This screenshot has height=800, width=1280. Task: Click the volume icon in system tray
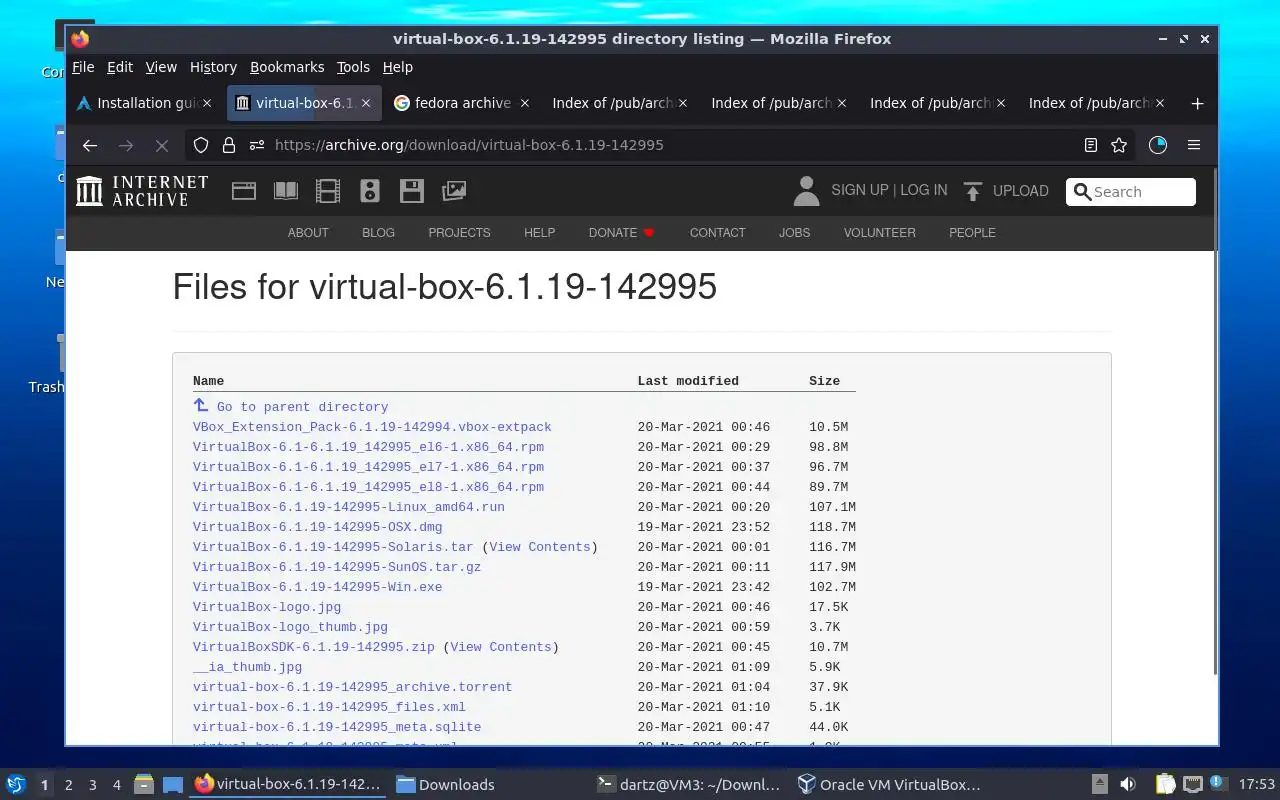coord(1128,785)
